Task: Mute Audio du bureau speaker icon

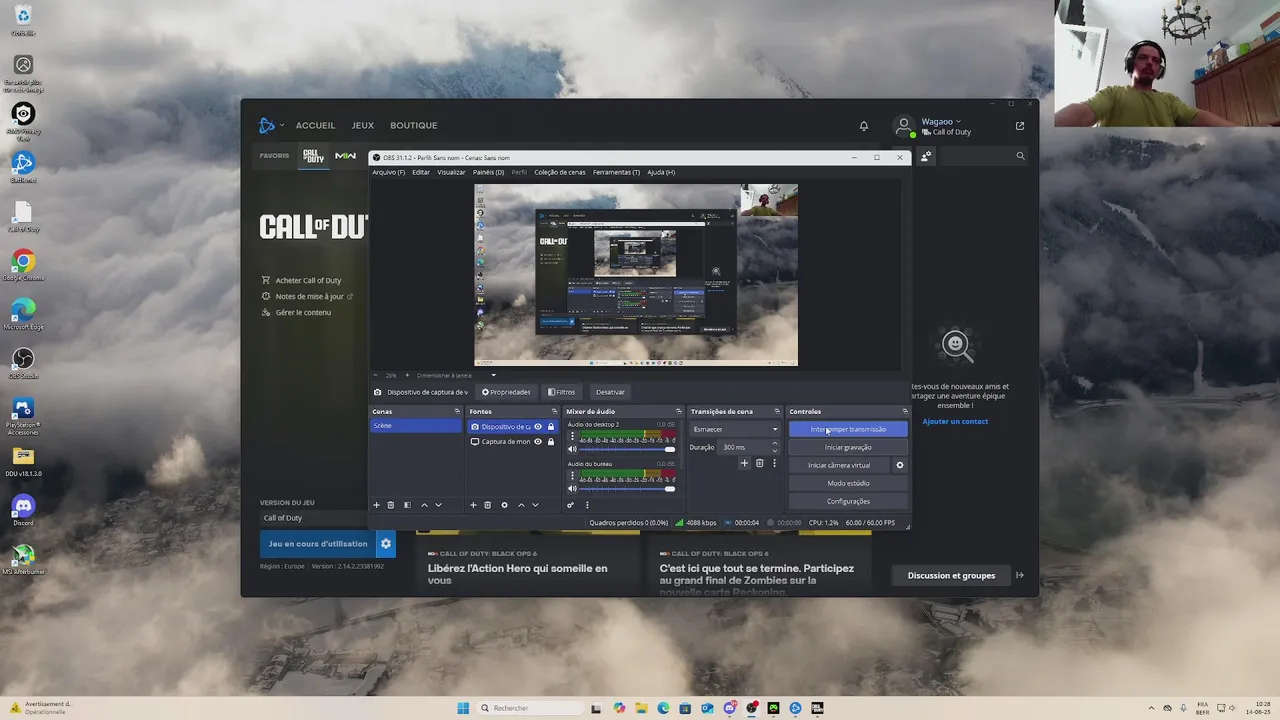Action: pyautogui.click(x=572, y=489)
